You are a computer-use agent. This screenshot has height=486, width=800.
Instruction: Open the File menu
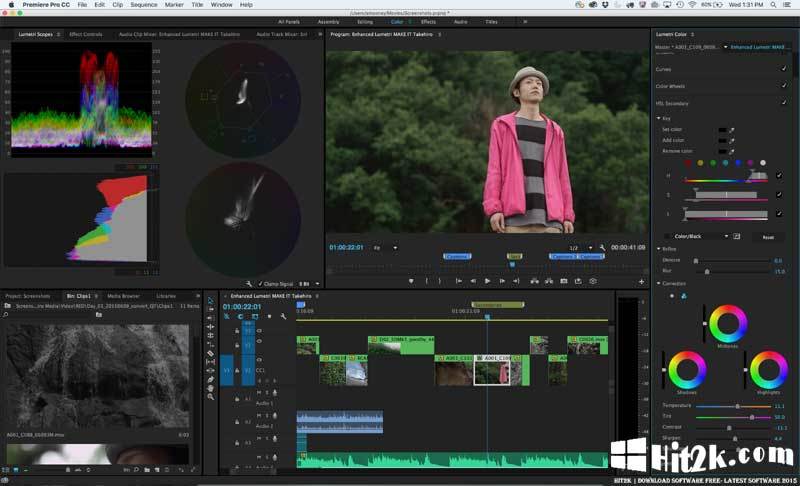pyautogui.click(x=82, y=5)
